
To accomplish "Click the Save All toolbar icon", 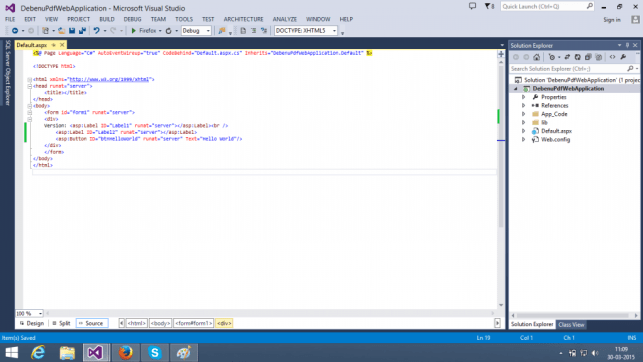I will (82, 31).
